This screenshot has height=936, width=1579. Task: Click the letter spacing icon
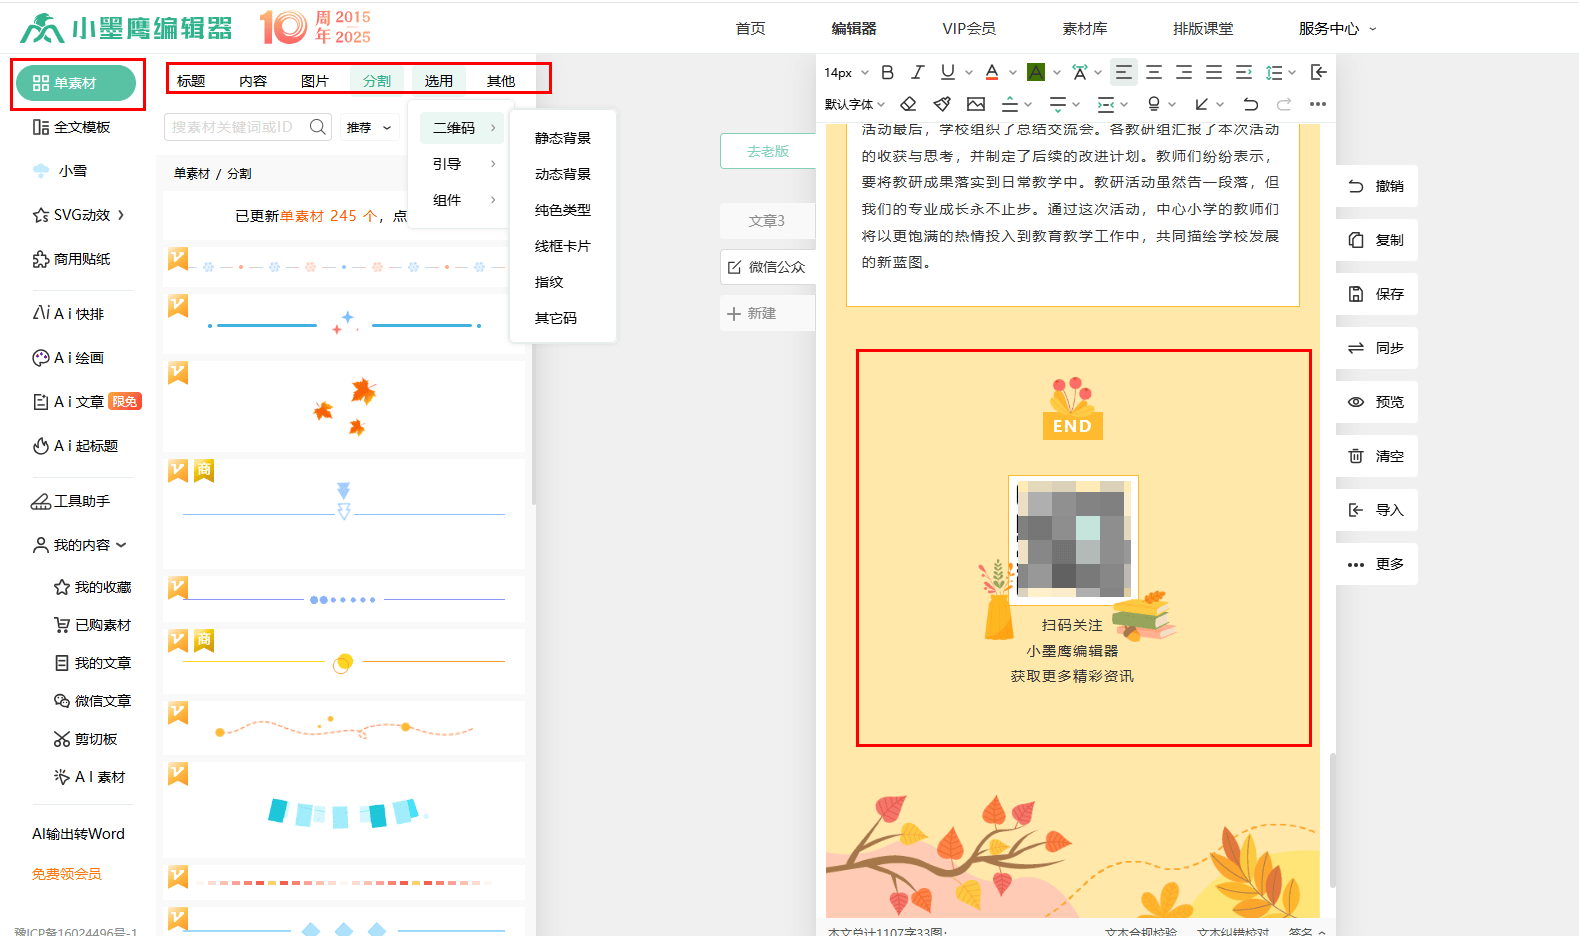1079,72
